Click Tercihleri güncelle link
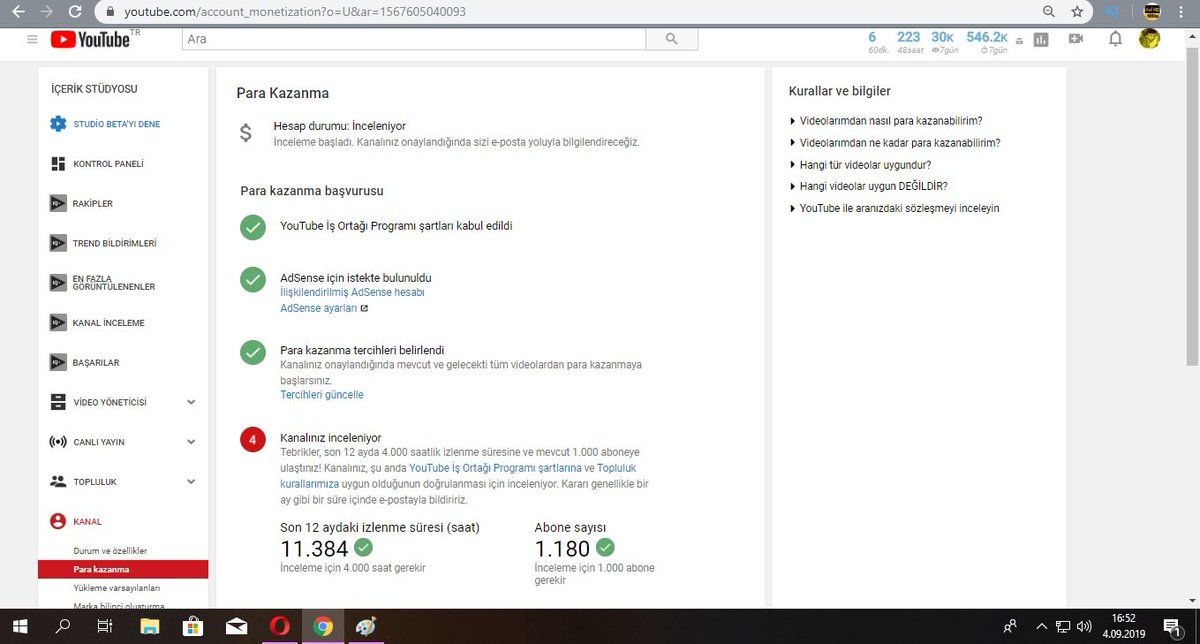Screen dimensions: 1200x644 point(322,395)
